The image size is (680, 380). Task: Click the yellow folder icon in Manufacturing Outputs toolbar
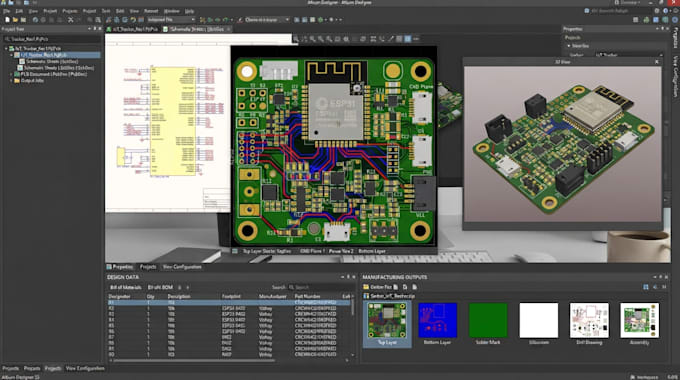366,287
